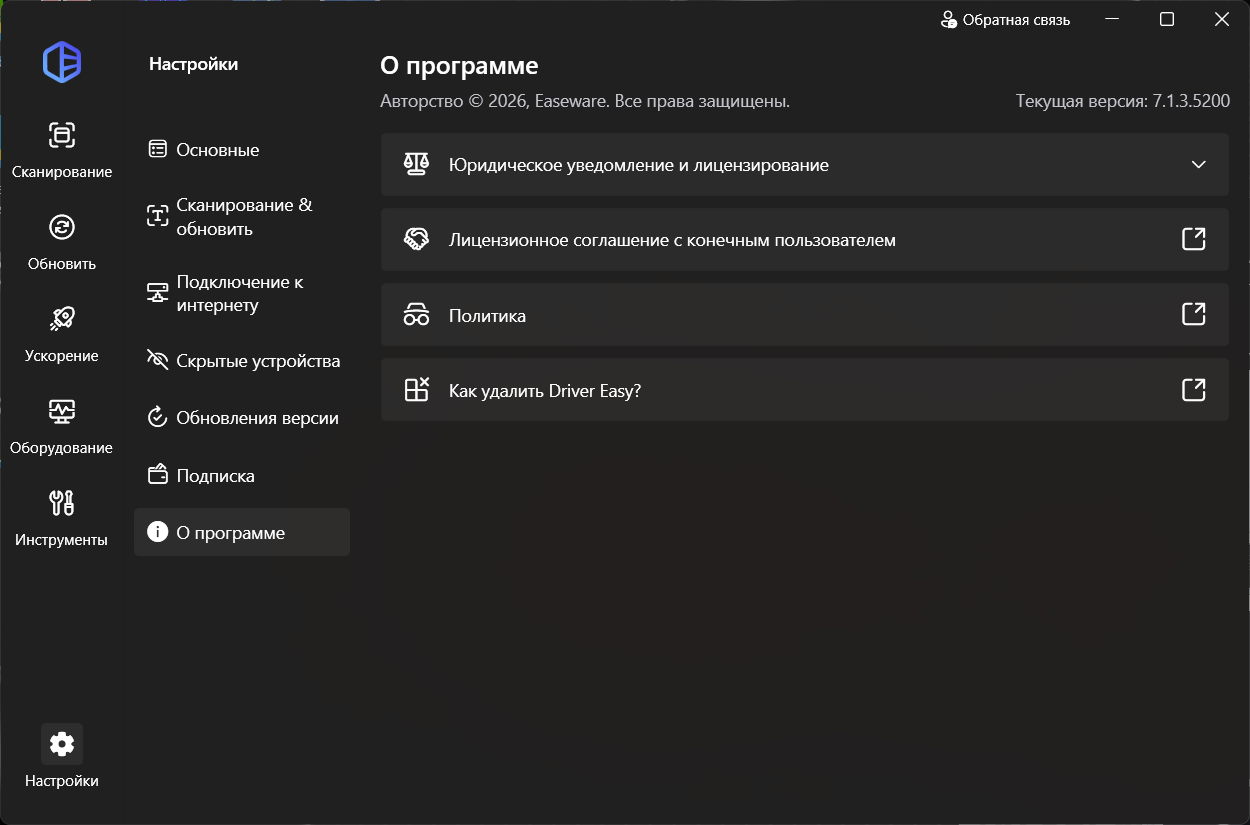
Task: Expand Юридическое уведомление chevron arrow
Action: 1199,164
